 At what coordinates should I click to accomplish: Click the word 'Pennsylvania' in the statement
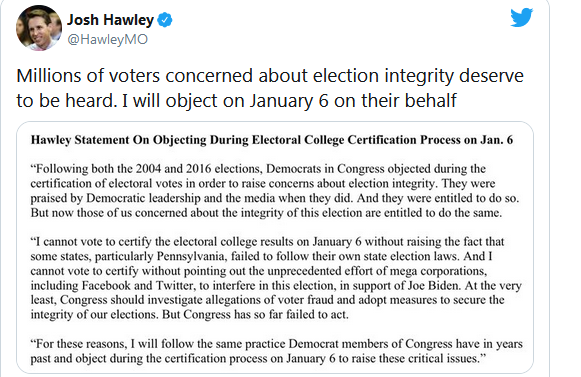(190, 257)
